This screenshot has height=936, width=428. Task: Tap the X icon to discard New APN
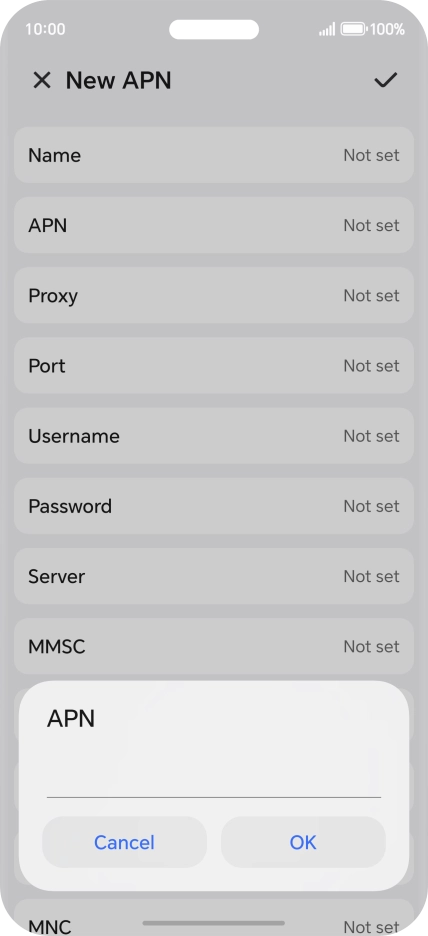(42, 80)
